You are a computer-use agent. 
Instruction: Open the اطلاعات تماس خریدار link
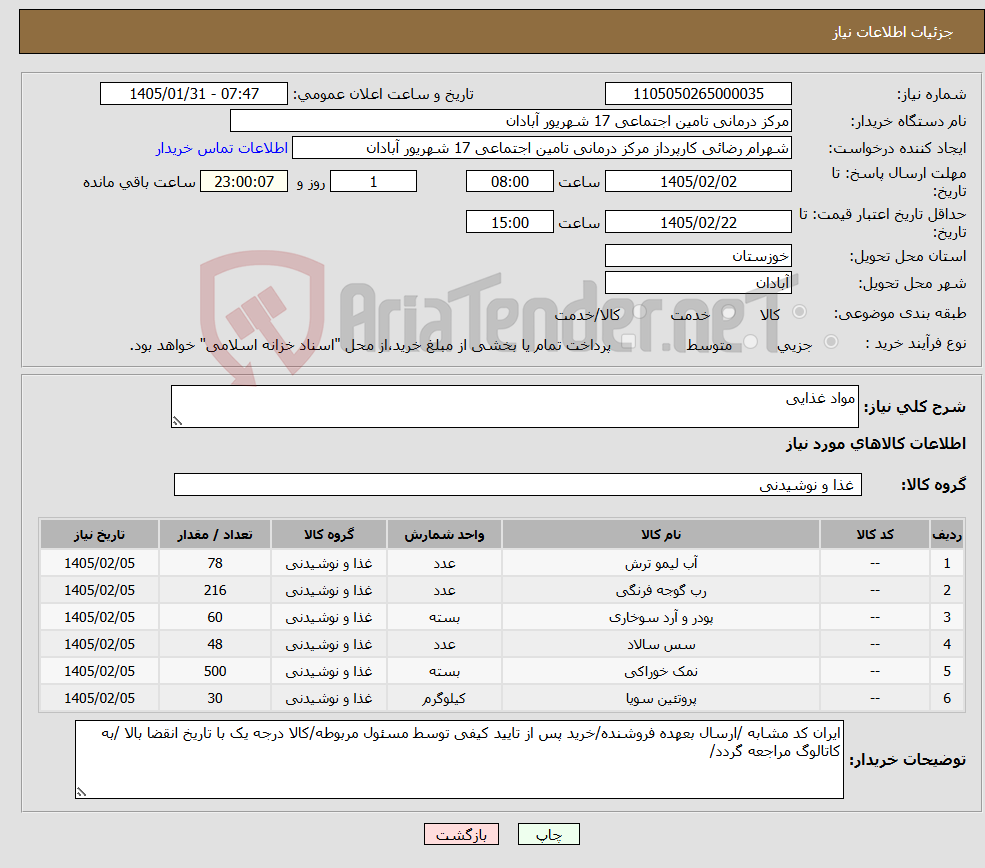point(222,148)
